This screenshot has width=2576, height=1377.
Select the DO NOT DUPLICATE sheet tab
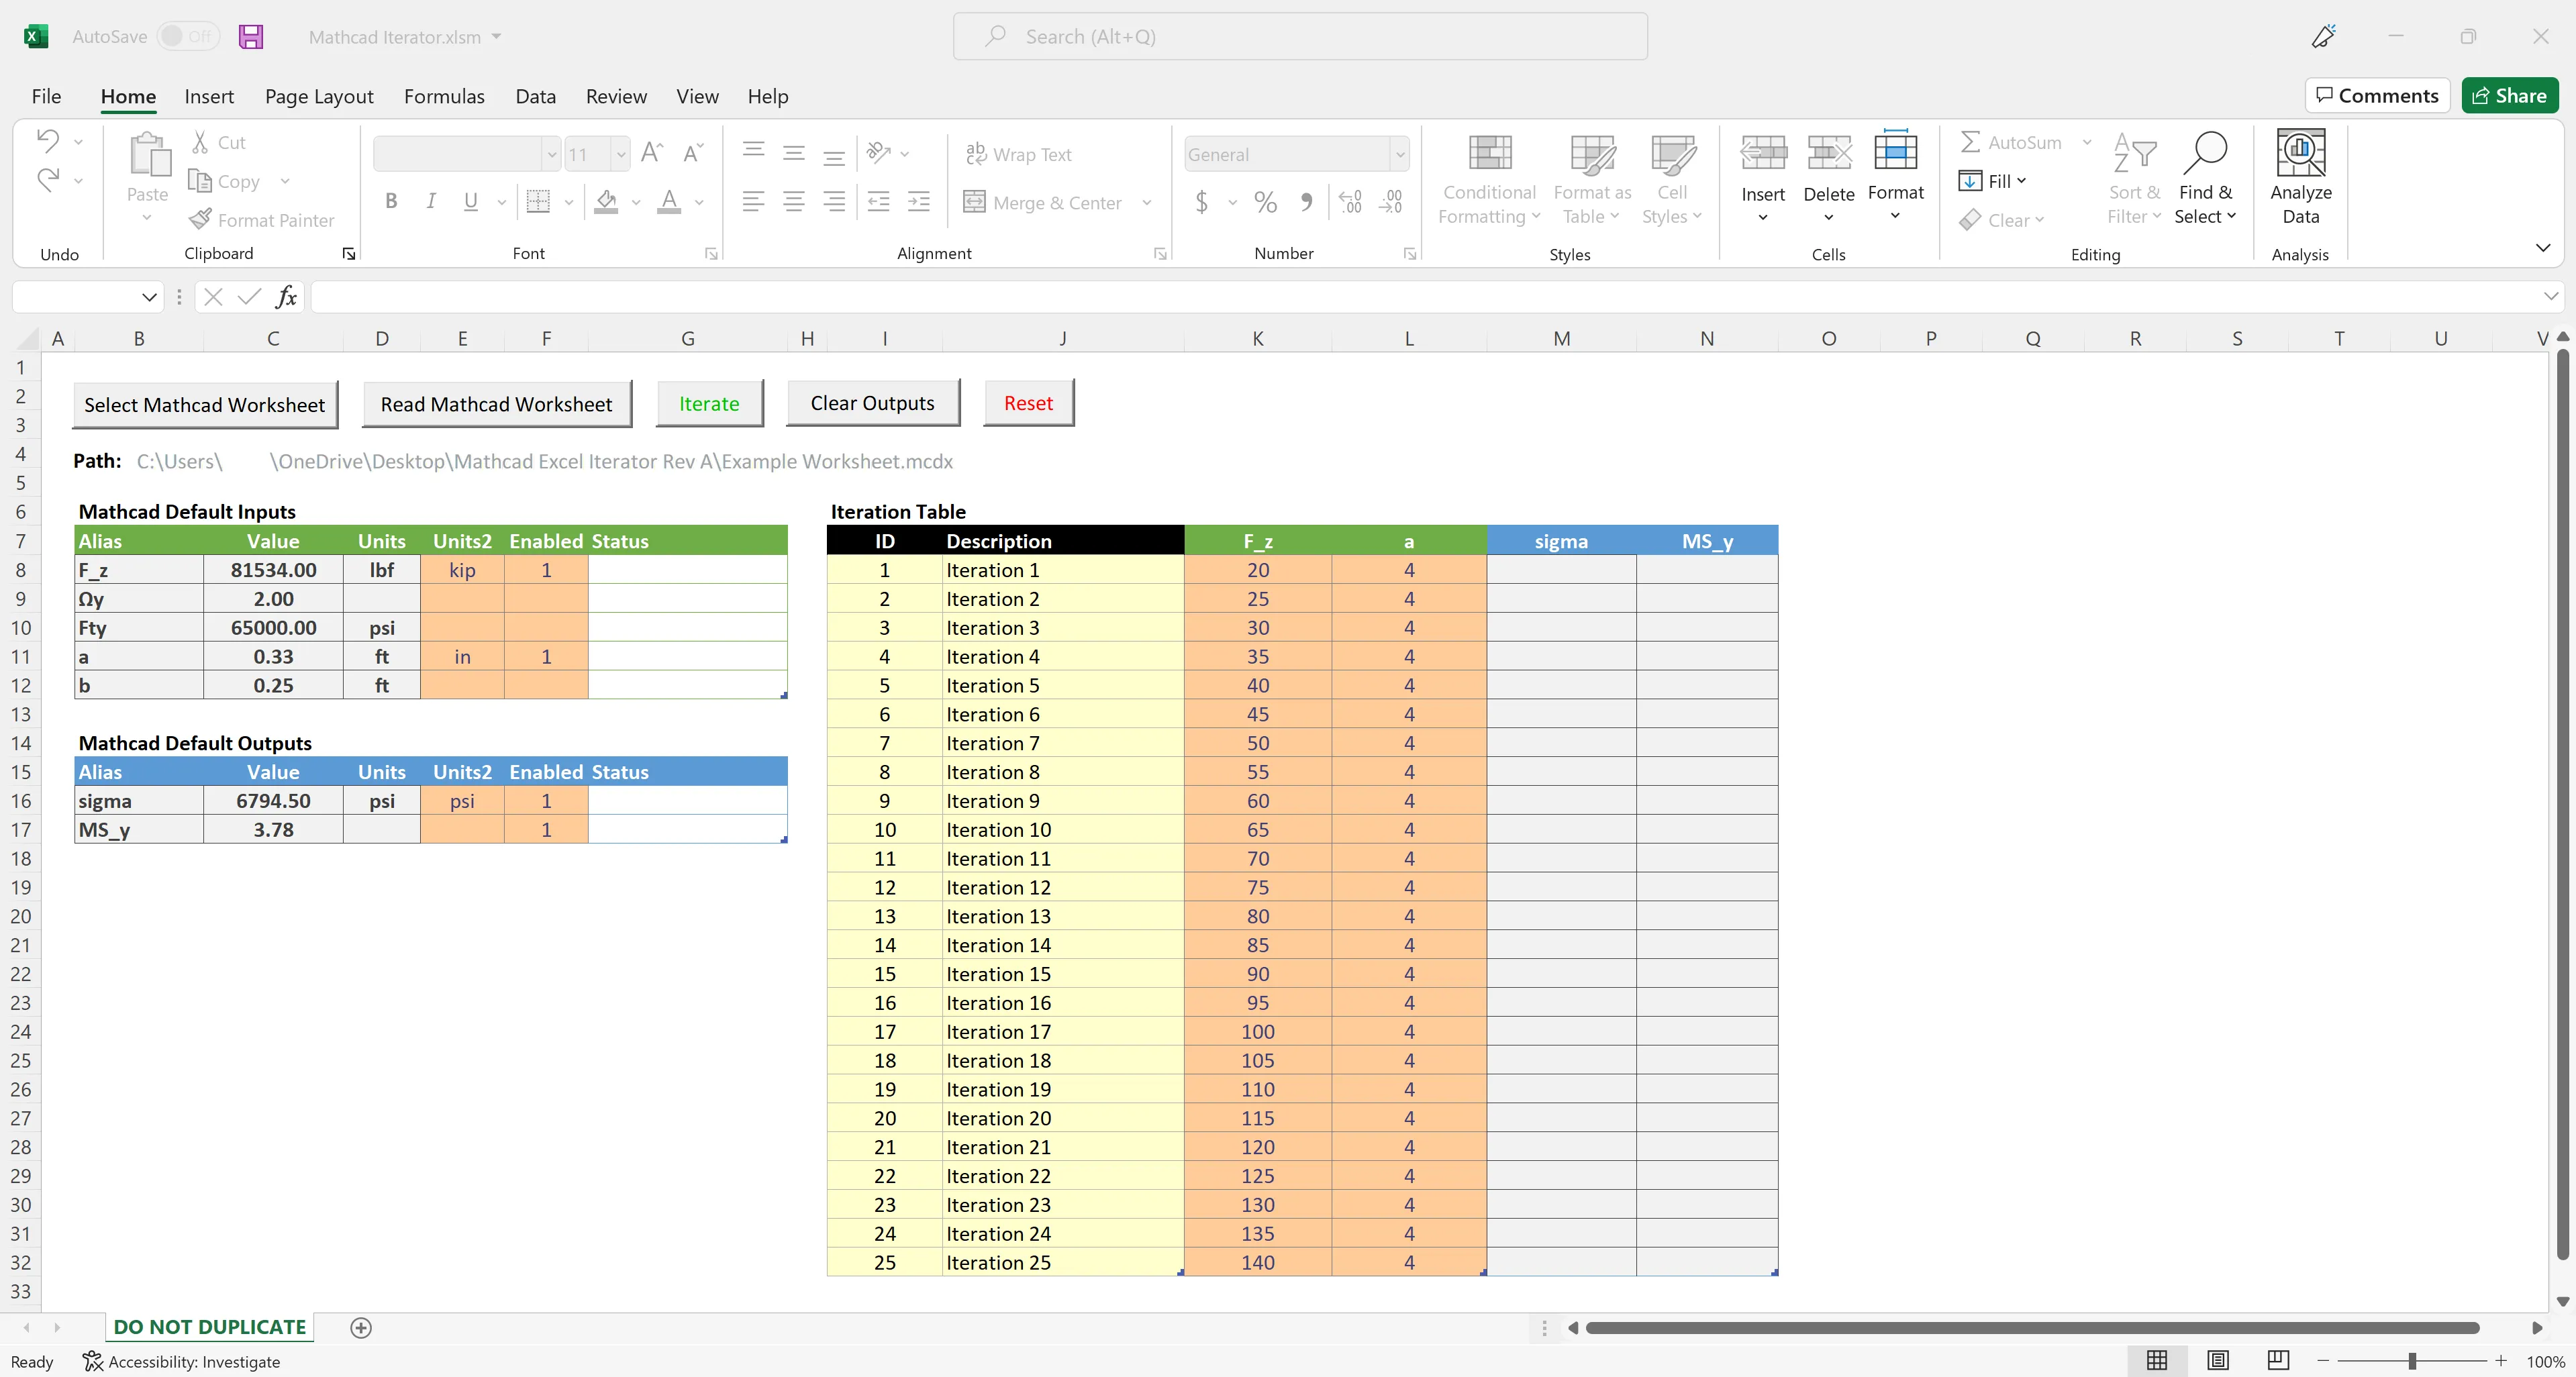(209, 1327)
